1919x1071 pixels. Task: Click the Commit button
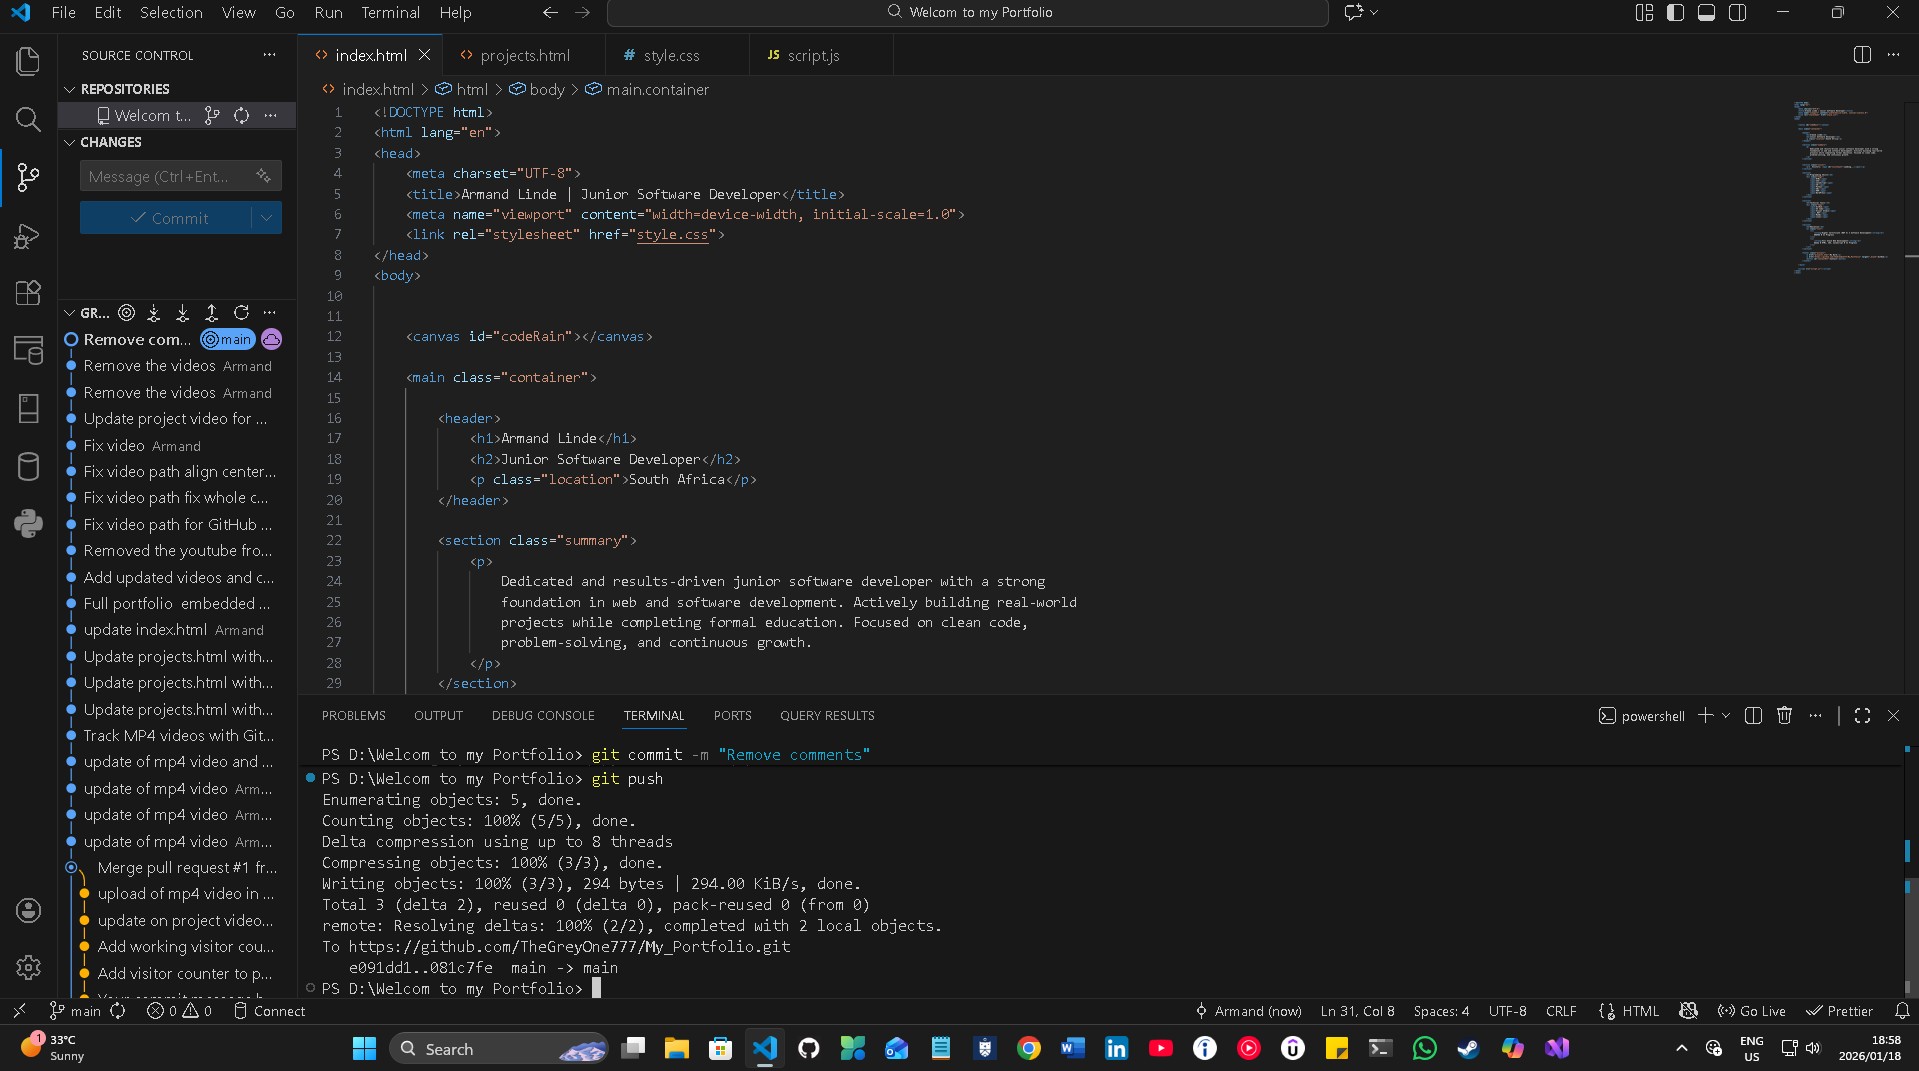[172, 217]
